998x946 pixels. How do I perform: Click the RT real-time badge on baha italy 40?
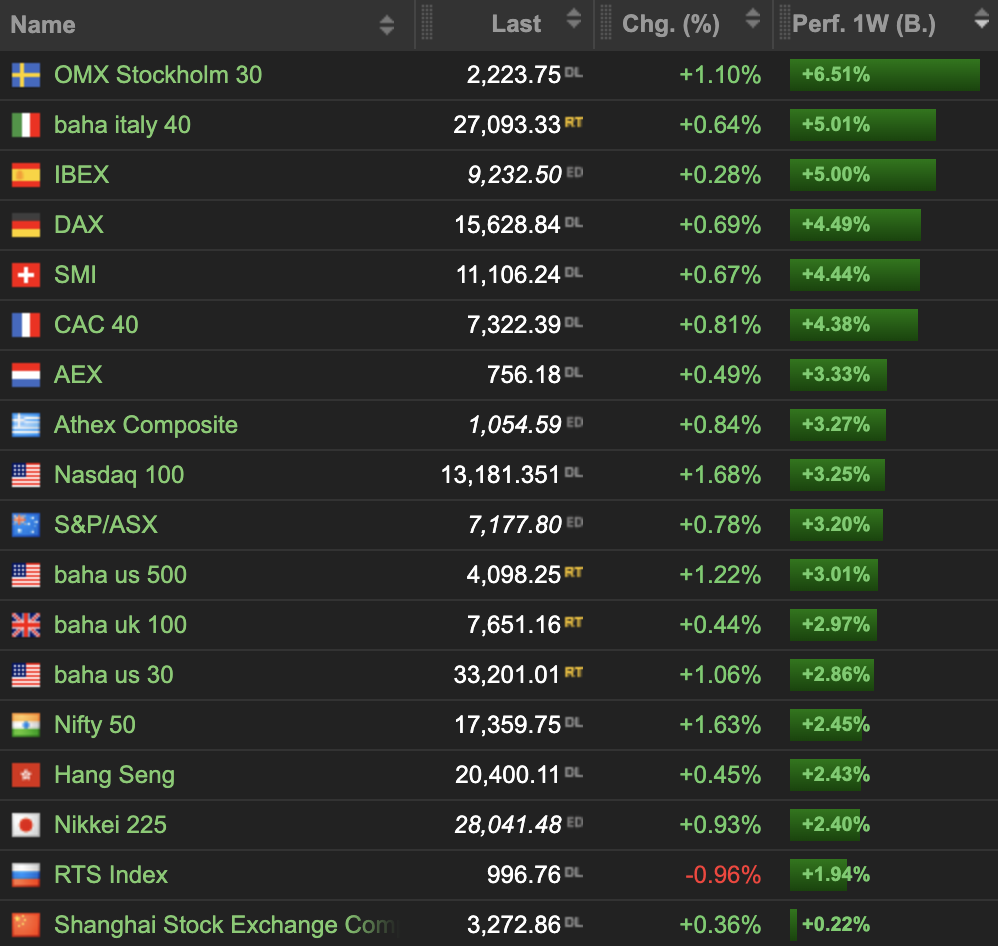point(573,122)
